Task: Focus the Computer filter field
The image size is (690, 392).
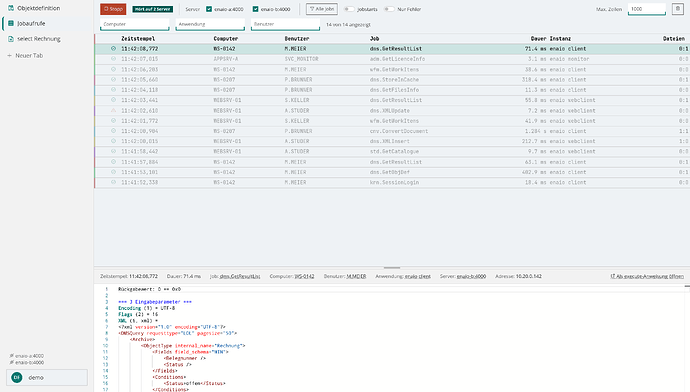Action: point(135,24)
